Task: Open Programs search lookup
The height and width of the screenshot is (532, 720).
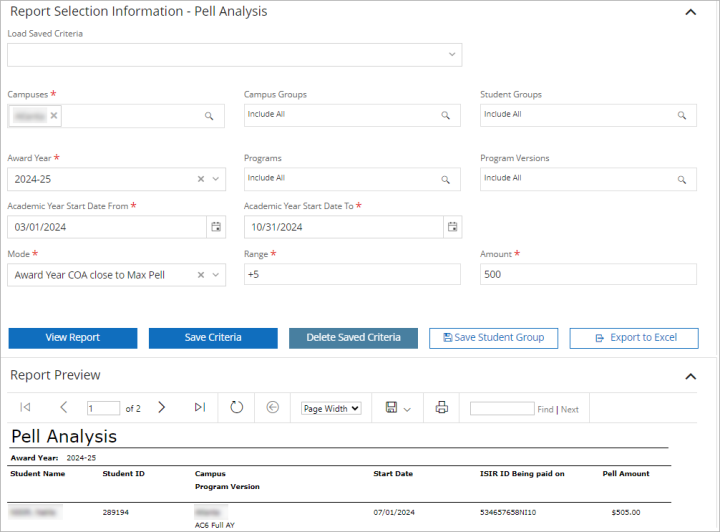Action: click(445, 179)
